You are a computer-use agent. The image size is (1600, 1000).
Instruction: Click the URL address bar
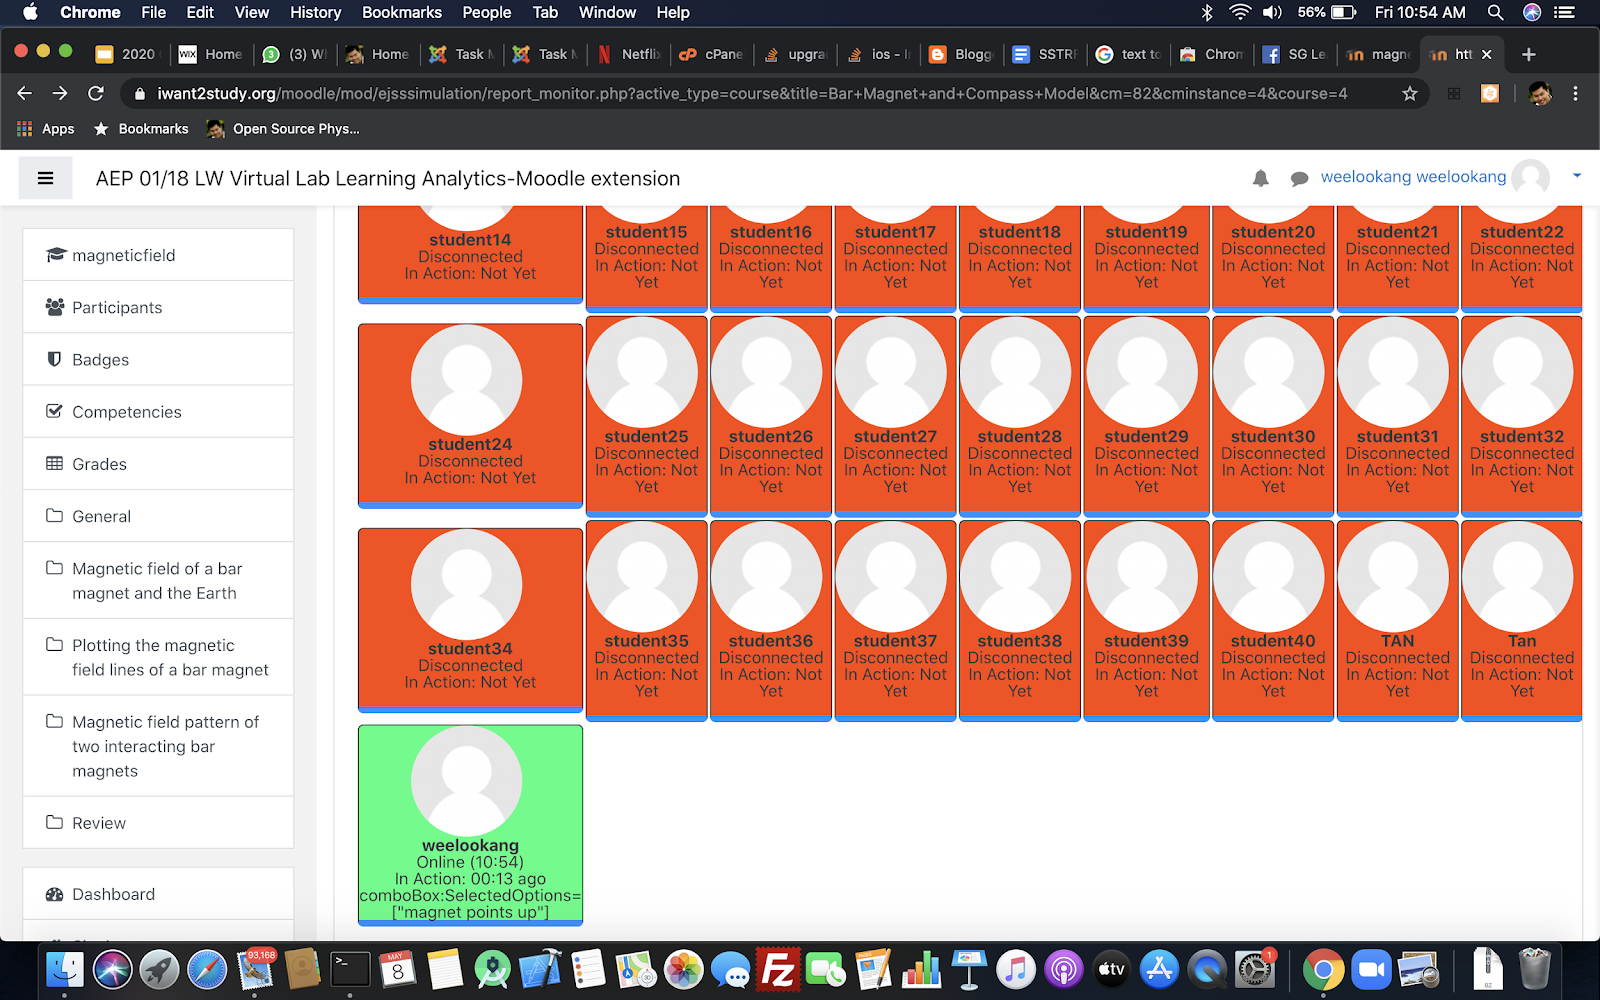click(x=752, y=93)
